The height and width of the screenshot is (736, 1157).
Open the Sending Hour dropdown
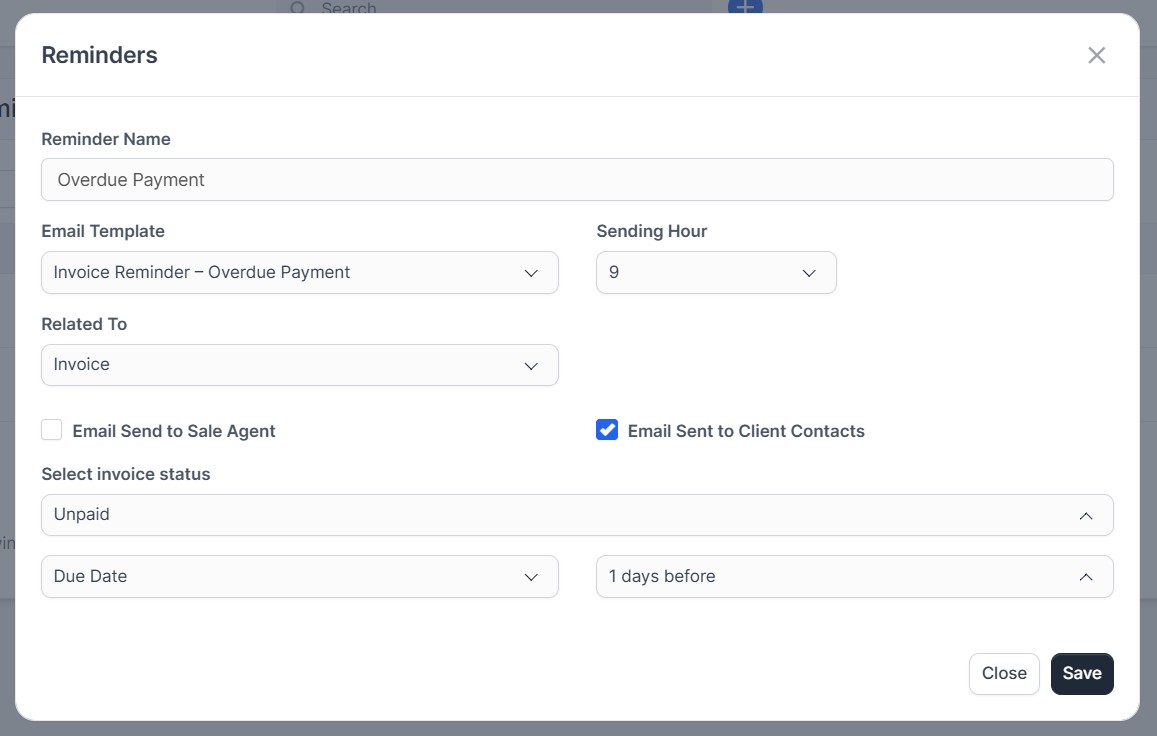[716, 272]
